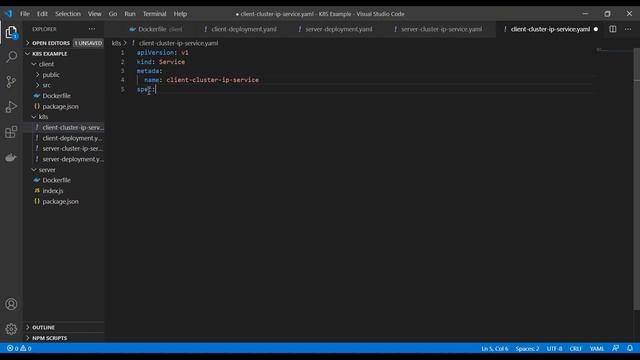Open package.json under client folder

(60, 106)
